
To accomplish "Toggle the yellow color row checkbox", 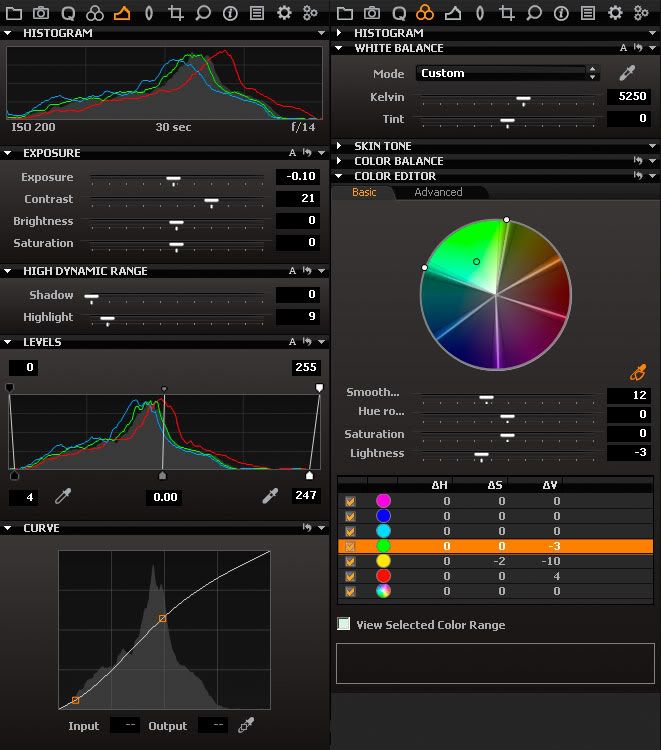I will 350,561.
